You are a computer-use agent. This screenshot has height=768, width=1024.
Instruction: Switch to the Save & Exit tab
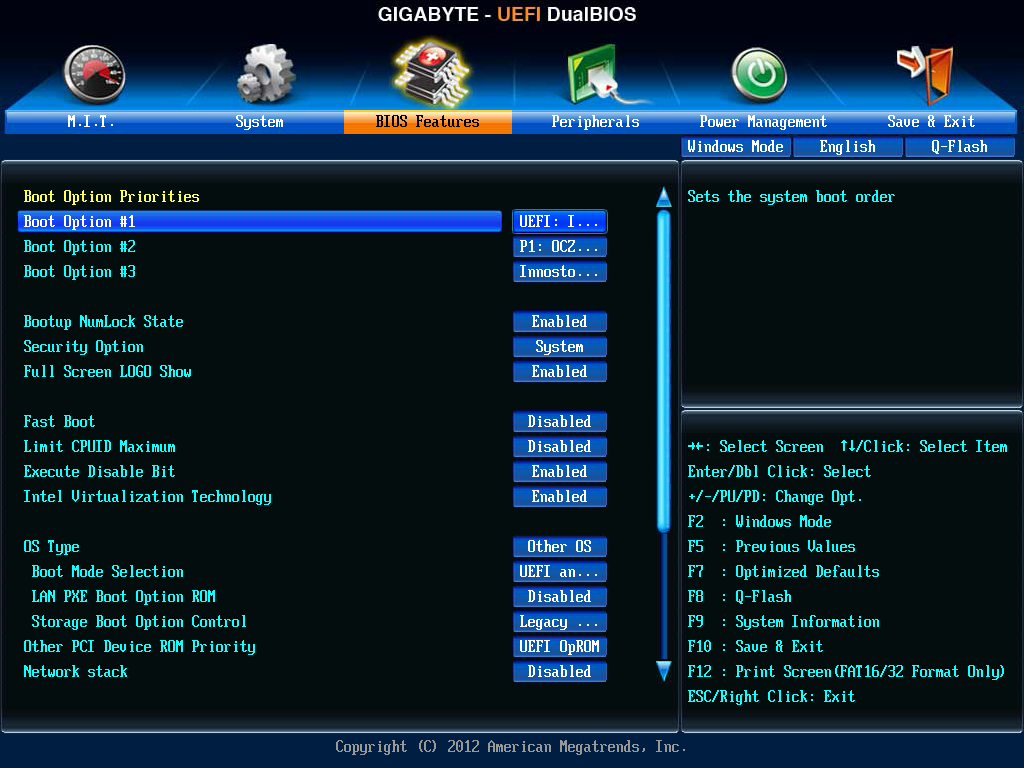tap(931, 121)
